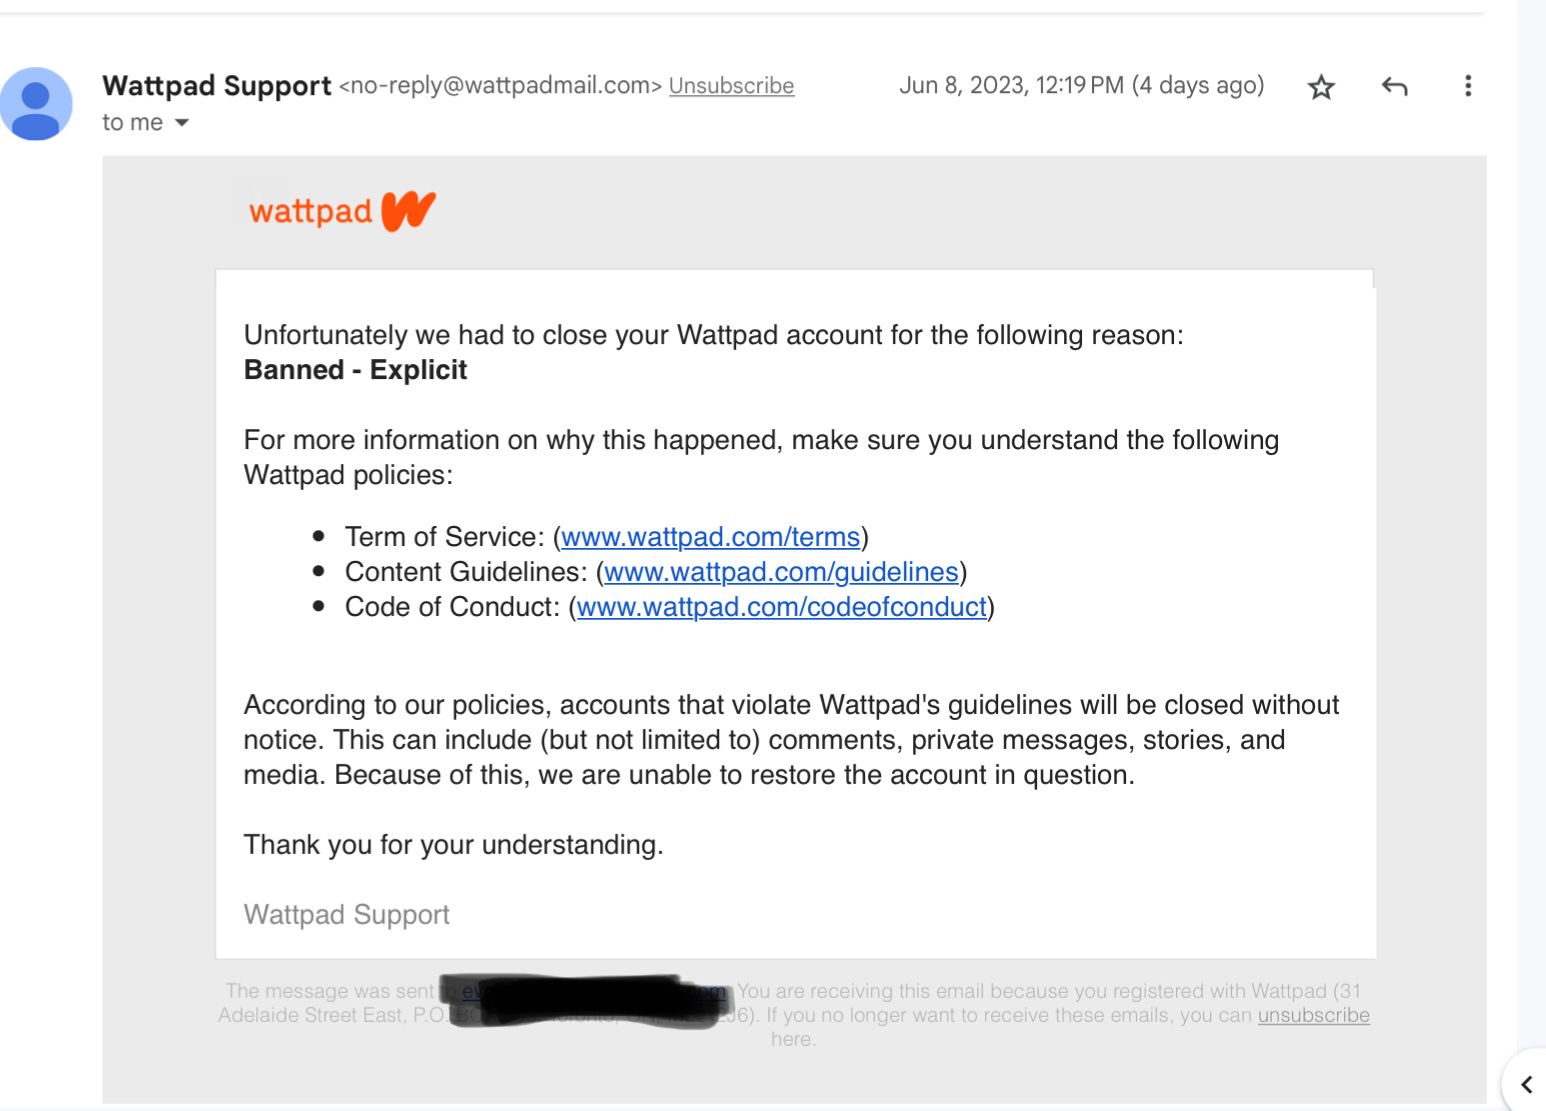Toggle email importance with the star
Image resolution: width=1546 pixels, height=1111 pixels.
1321,87
